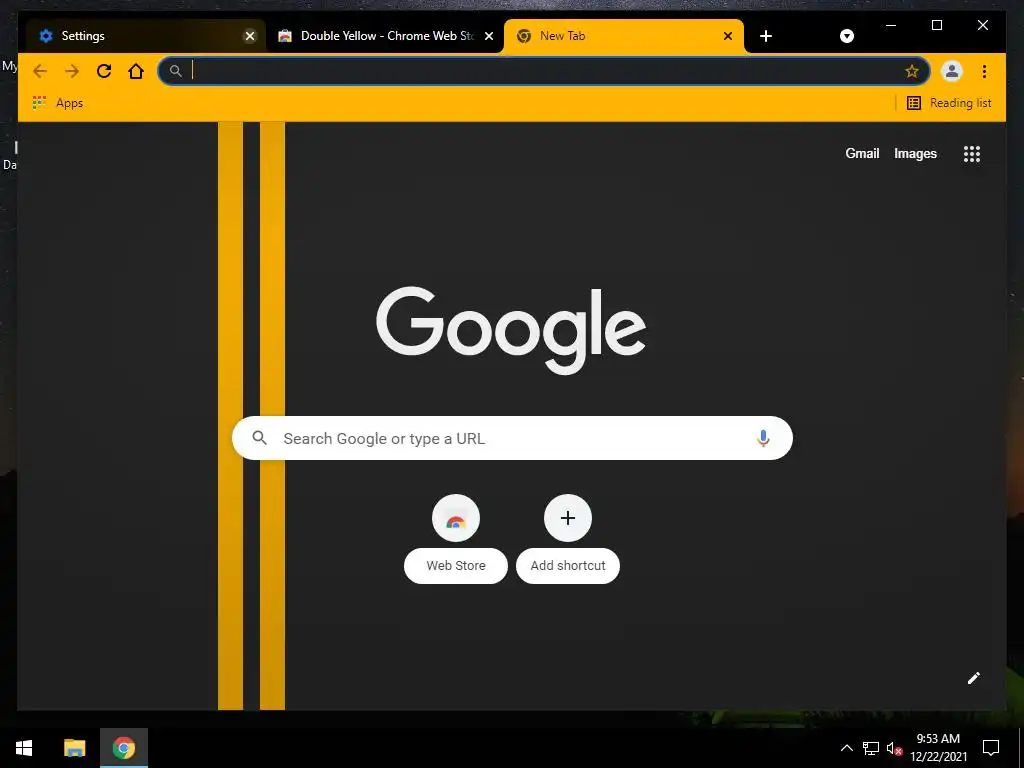Open a new tab with plus button

[766, 36]
